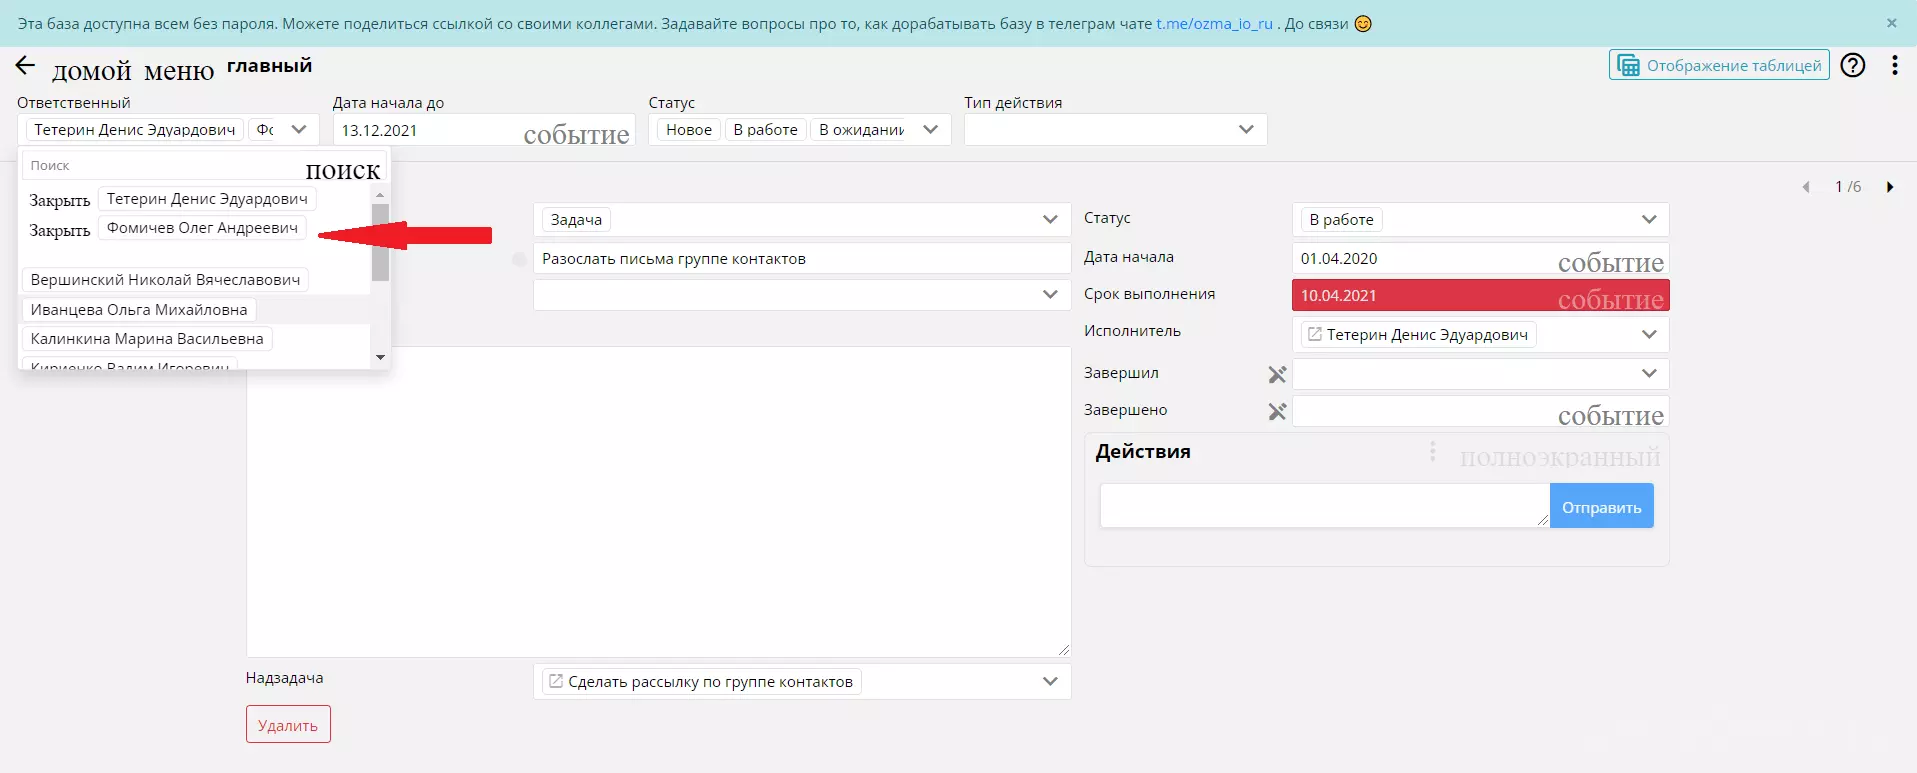This screenshot has width=1917, height=773.
Task: Click Отображение таблицей button
Action: point(1719,66)
